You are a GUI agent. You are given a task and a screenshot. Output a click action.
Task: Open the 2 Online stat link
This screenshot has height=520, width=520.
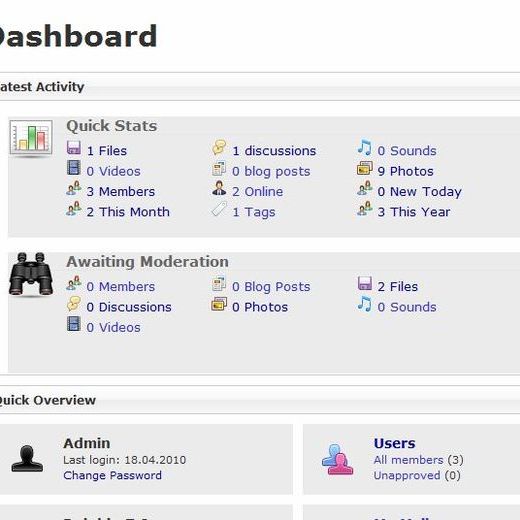(257, 192)
